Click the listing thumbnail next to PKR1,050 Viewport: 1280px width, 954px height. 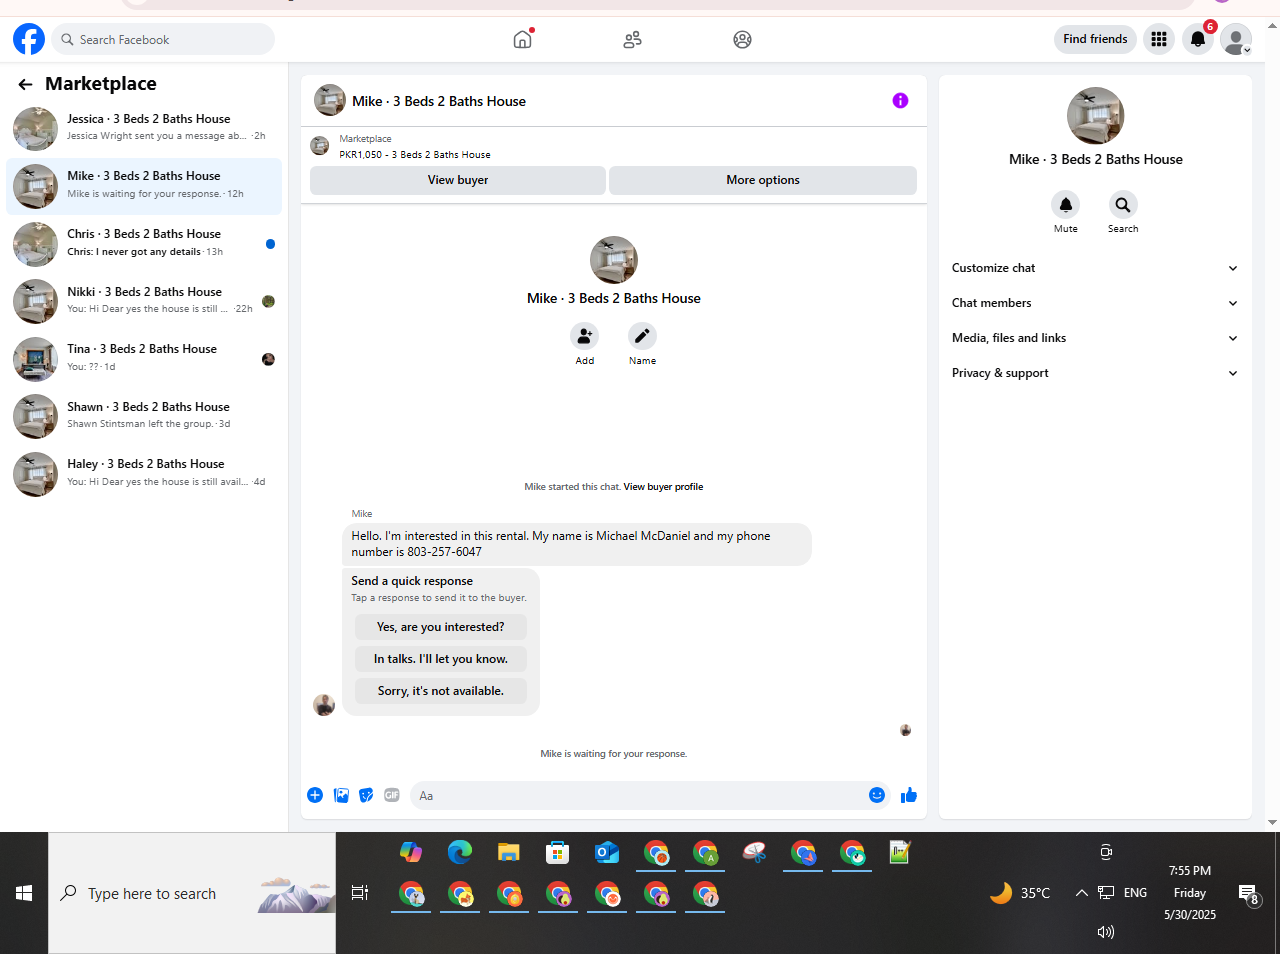320,146
